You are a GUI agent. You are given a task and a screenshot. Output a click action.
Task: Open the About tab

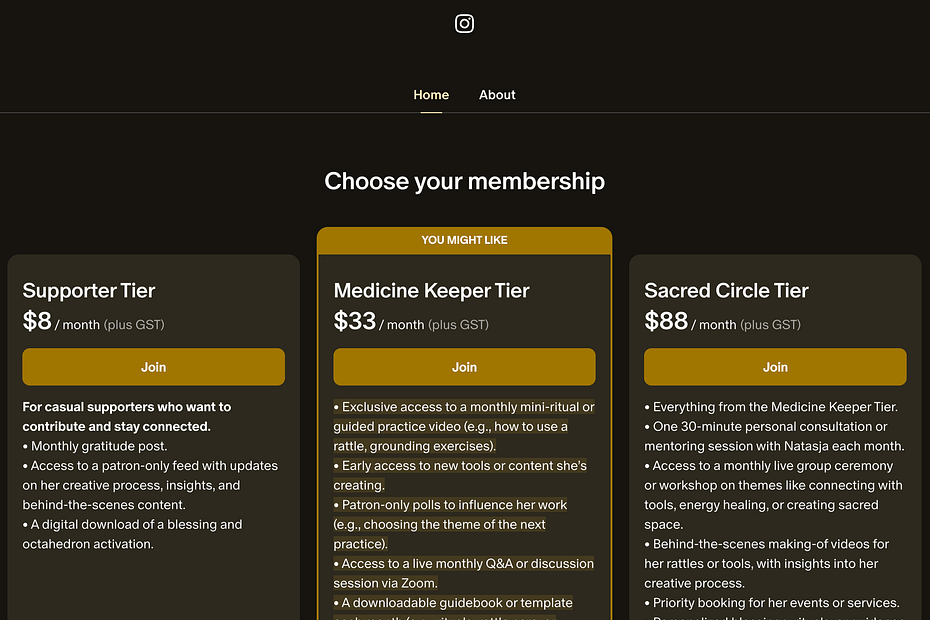(497, 95)
